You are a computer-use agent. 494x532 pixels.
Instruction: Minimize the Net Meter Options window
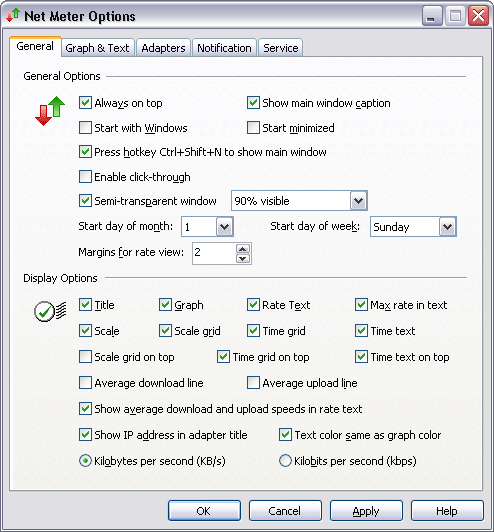coord(432,16)
